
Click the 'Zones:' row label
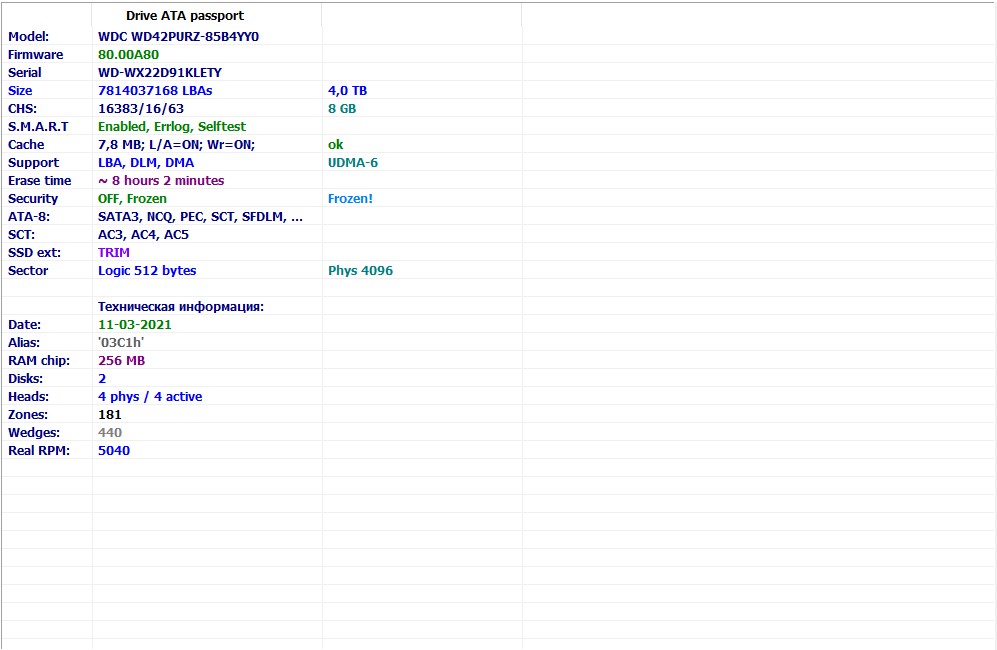coord(28,415)
